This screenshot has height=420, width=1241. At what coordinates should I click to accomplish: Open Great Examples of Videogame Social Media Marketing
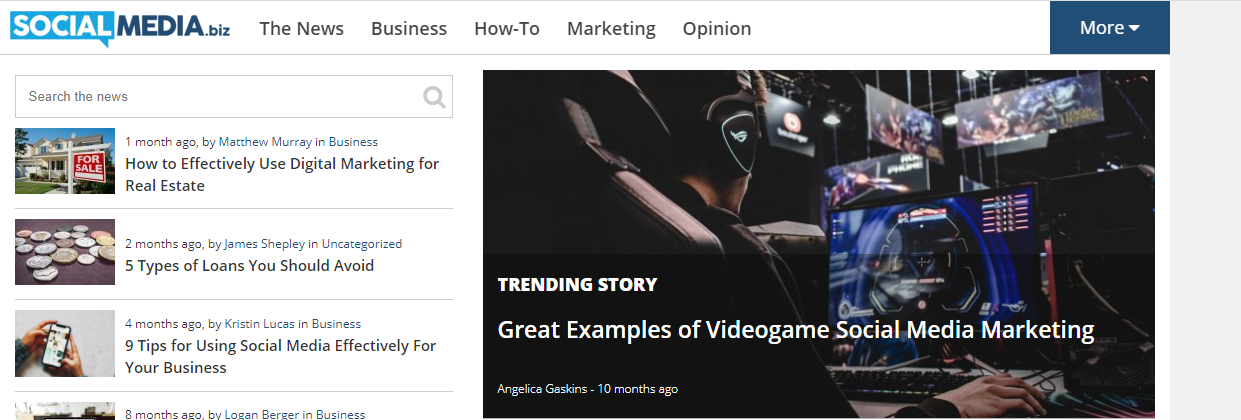(796, 329)
